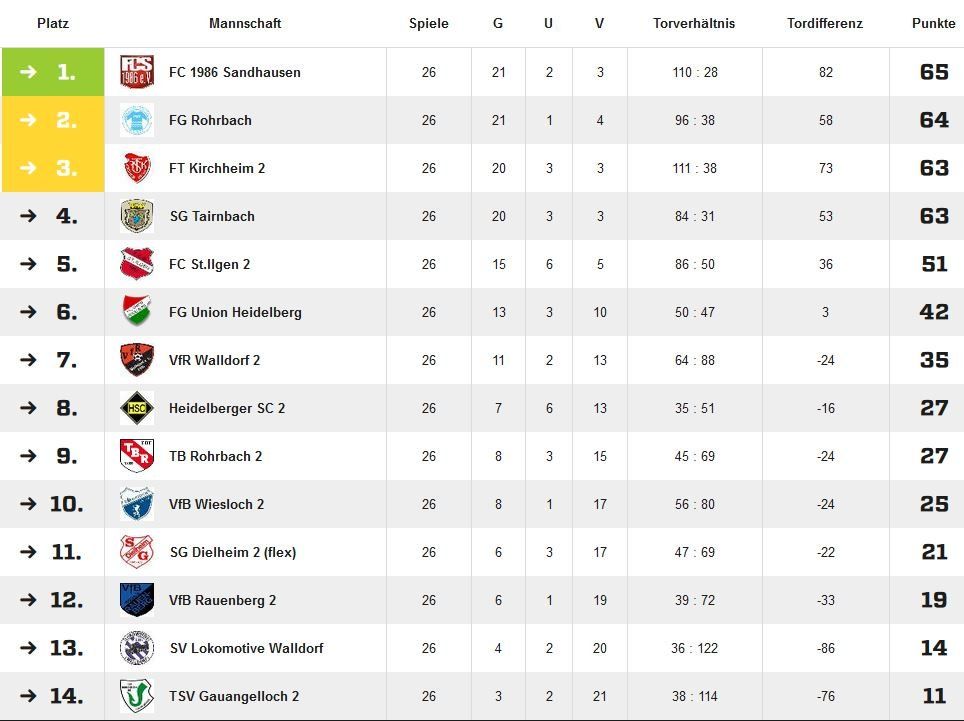964x721 pixels.
Task: Click the TSV Gauangelloch 2 green logo
Action: (x=136, y=696)
